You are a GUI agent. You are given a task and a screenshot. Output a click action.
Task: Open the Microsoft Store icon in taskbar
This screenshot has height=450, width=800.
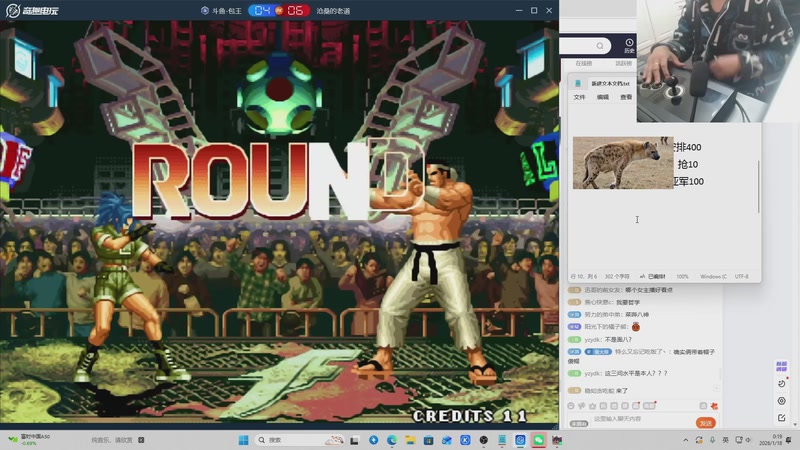click(x=429, y=440)
